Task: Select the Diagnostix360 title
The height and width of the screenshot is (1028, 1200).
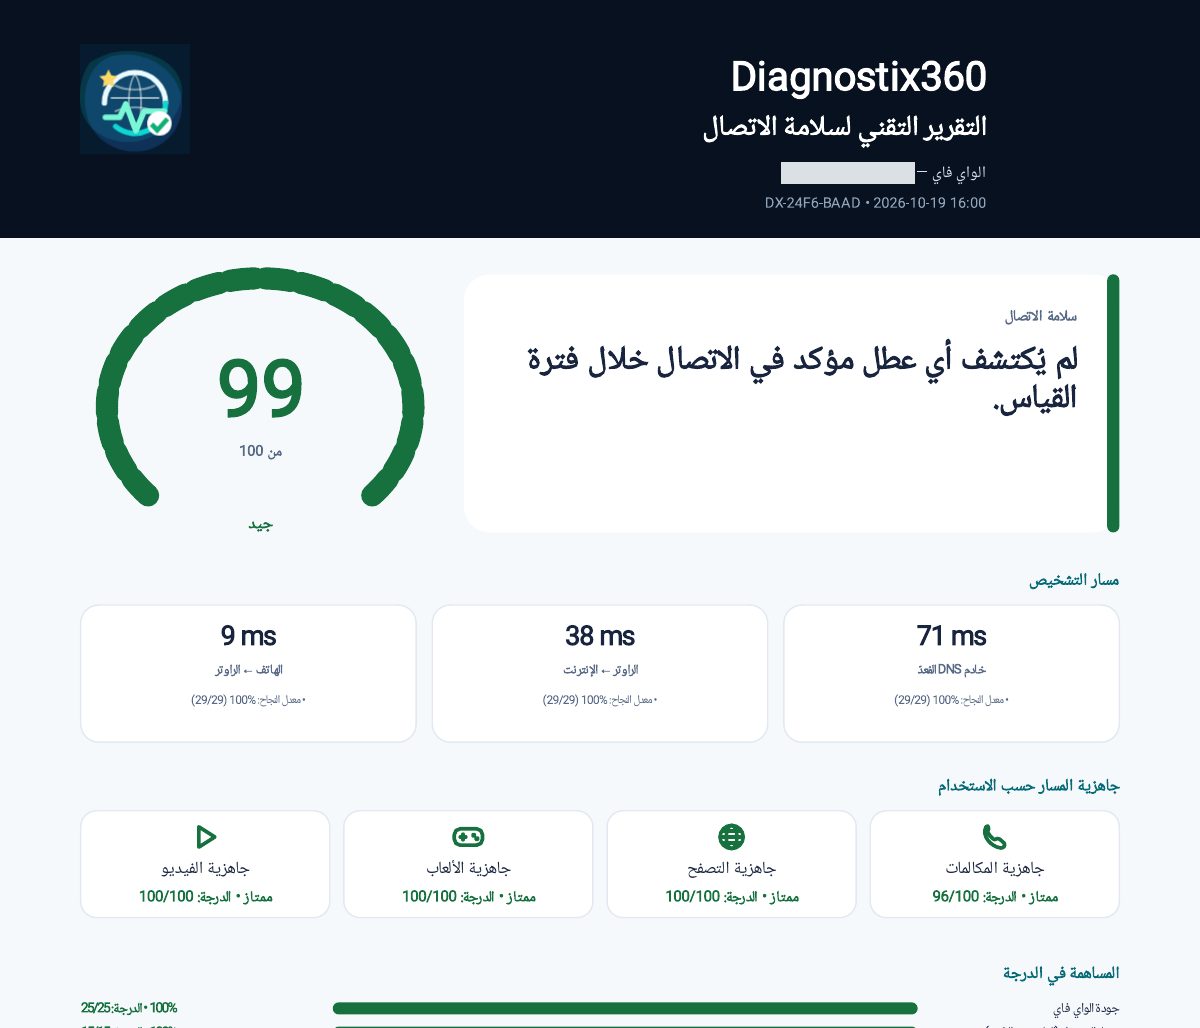Action: (x=858, y=77)
